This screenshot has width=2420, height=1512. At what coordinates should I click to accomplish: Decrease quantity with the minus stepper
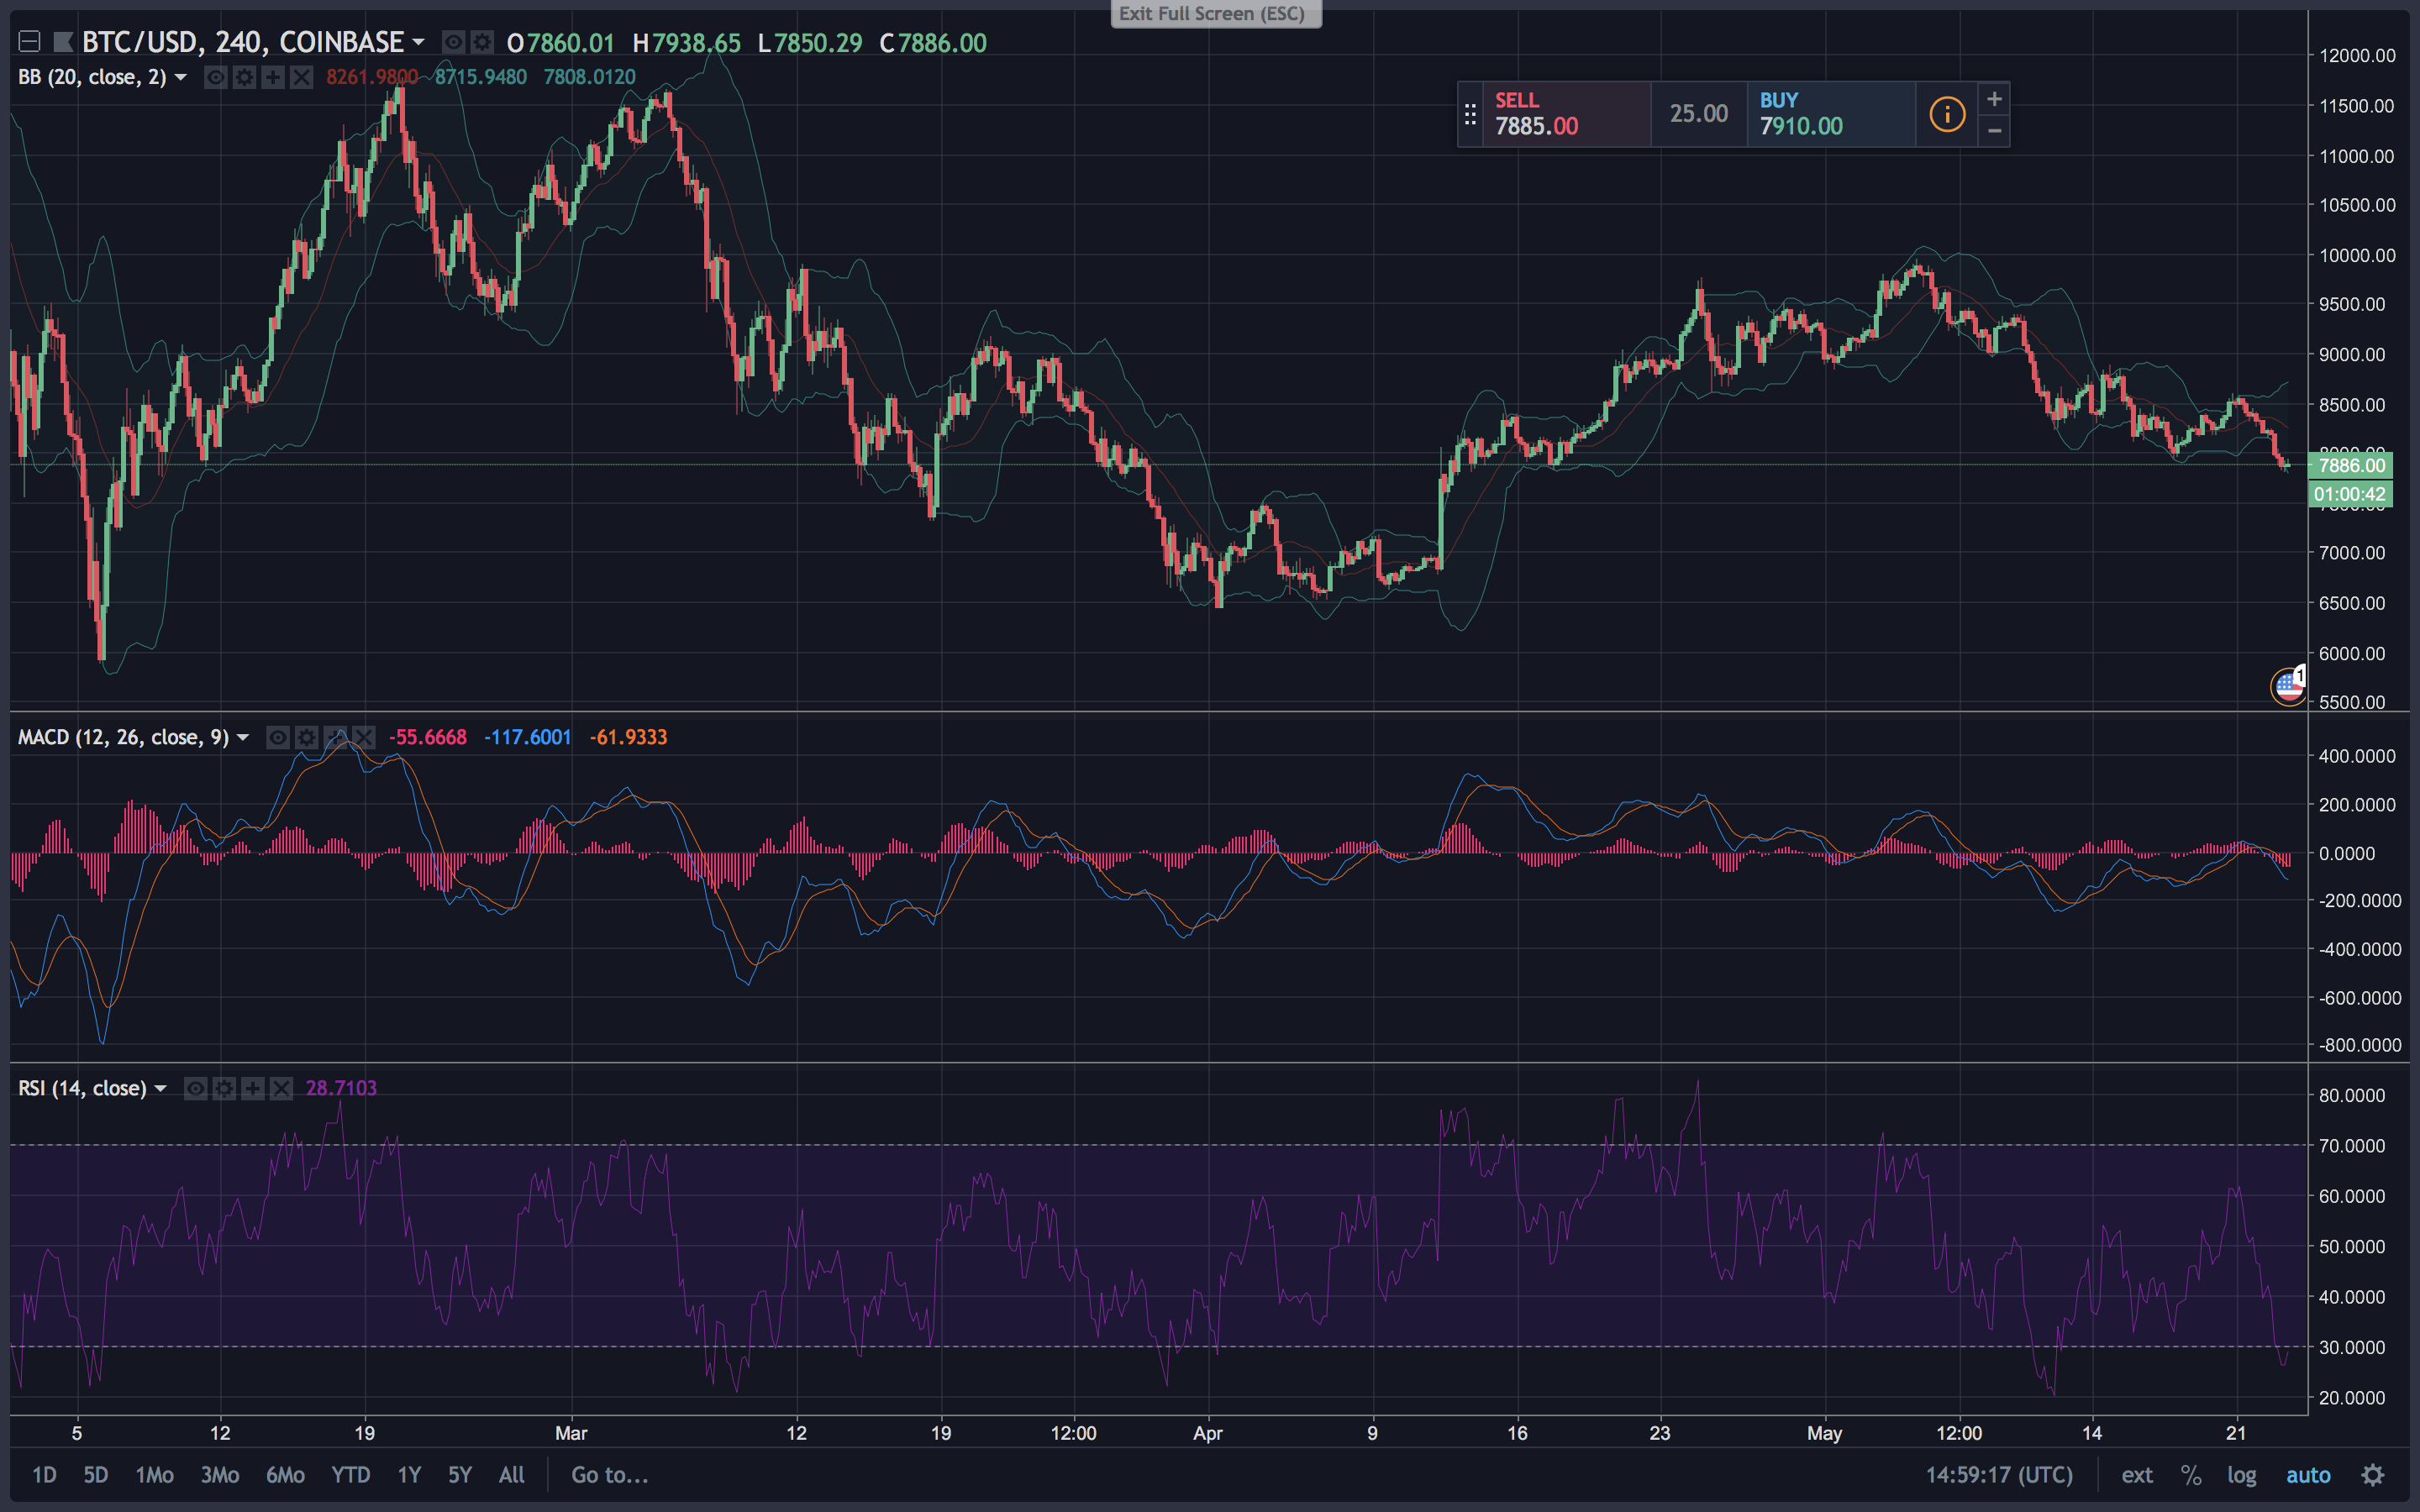pyautogui.click(x=1994, y=131)
